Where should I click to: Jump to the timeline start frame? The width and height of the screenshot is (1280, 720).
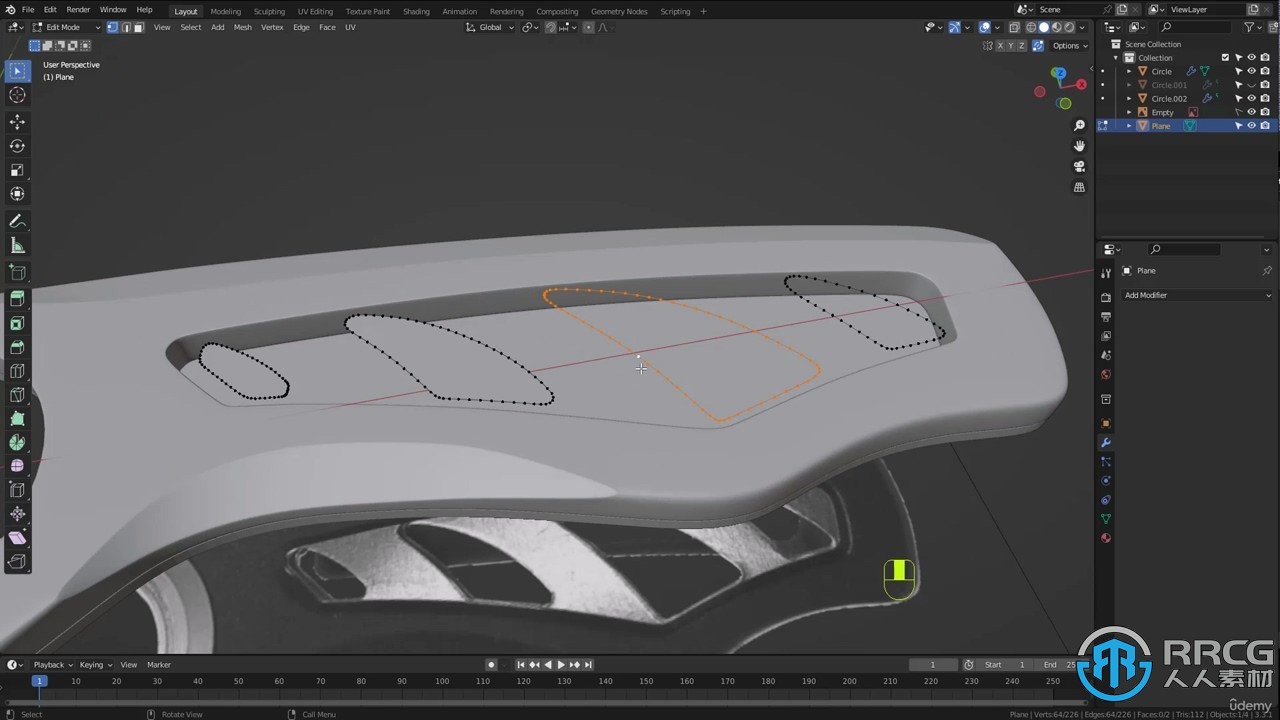[520, 665]
